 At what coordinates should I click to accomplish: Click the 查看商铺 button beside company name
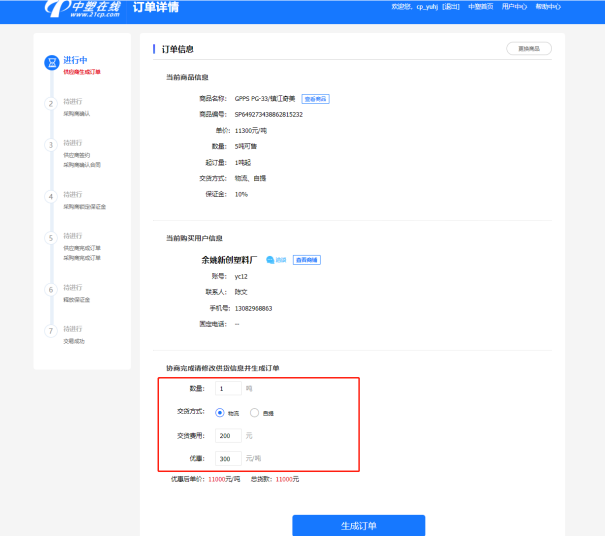point(307,260)
